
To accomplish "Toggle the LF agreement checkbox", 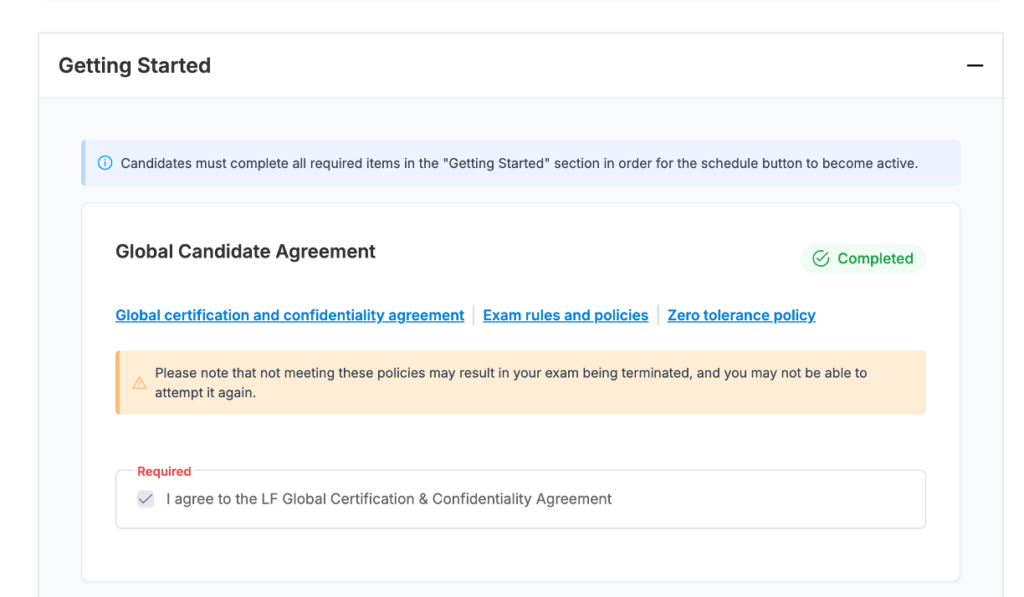I will coord(146,499).
